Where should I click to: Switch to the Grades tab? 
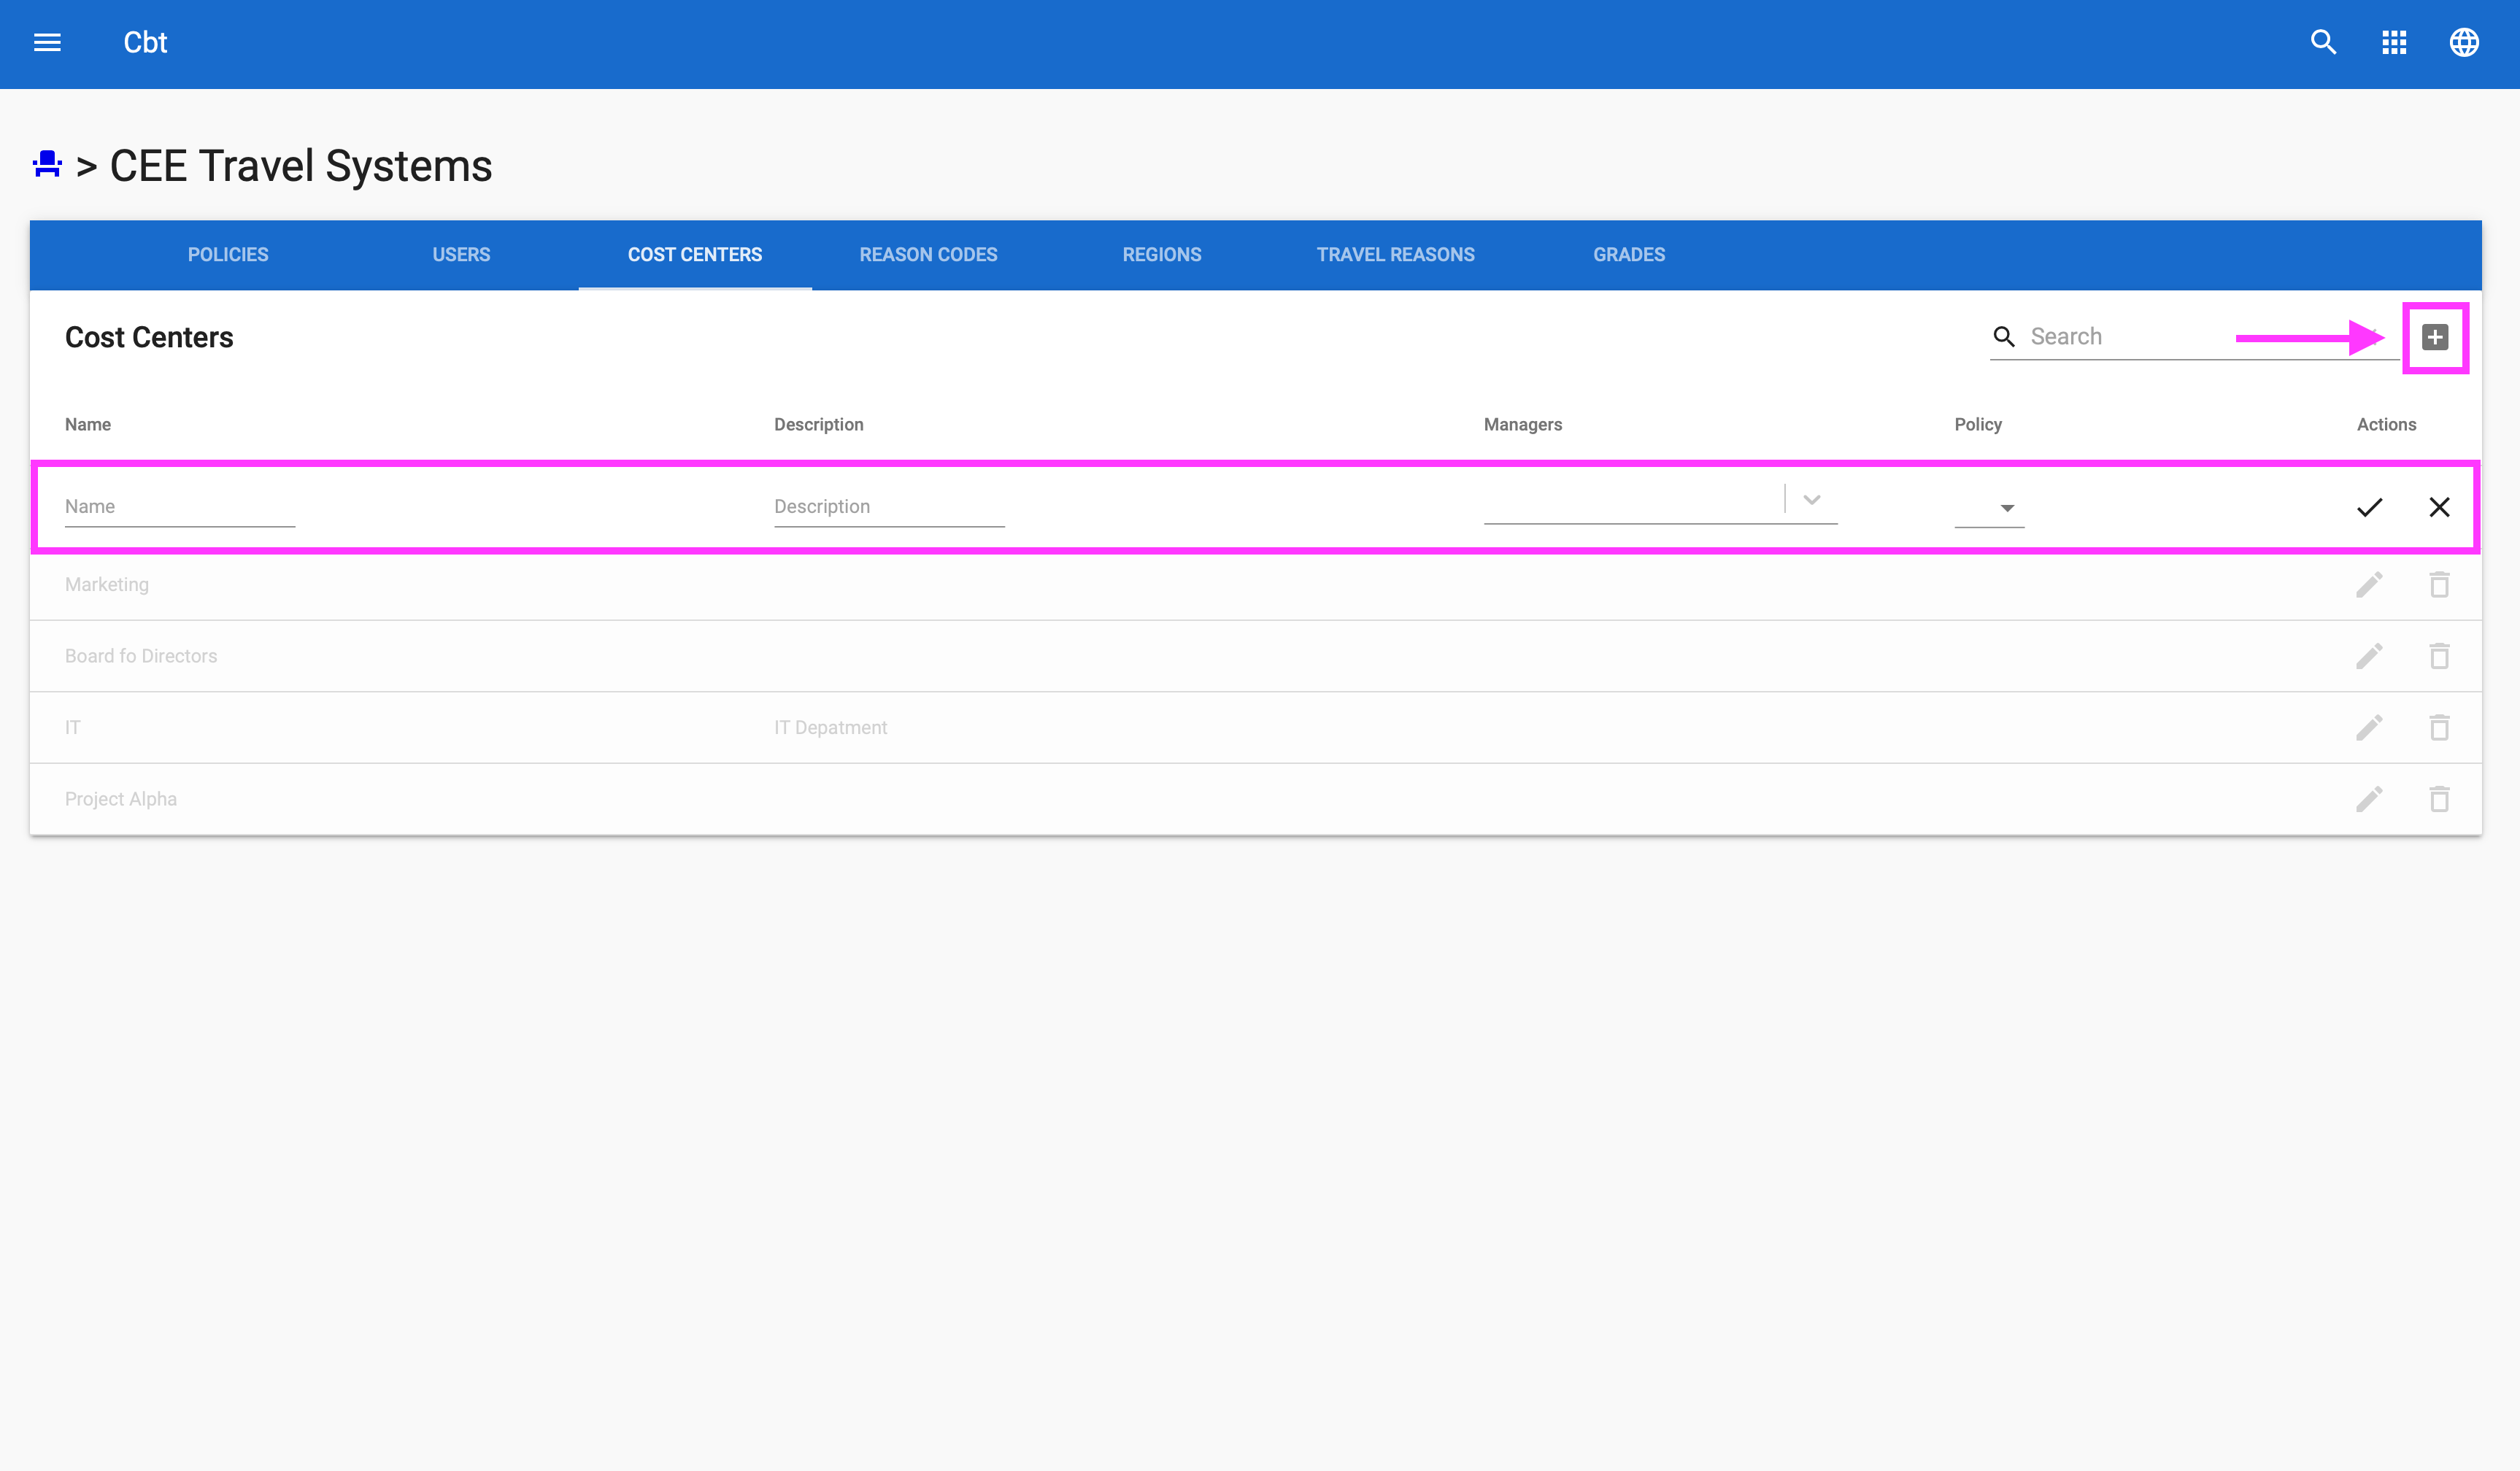tap(1629, 255)
